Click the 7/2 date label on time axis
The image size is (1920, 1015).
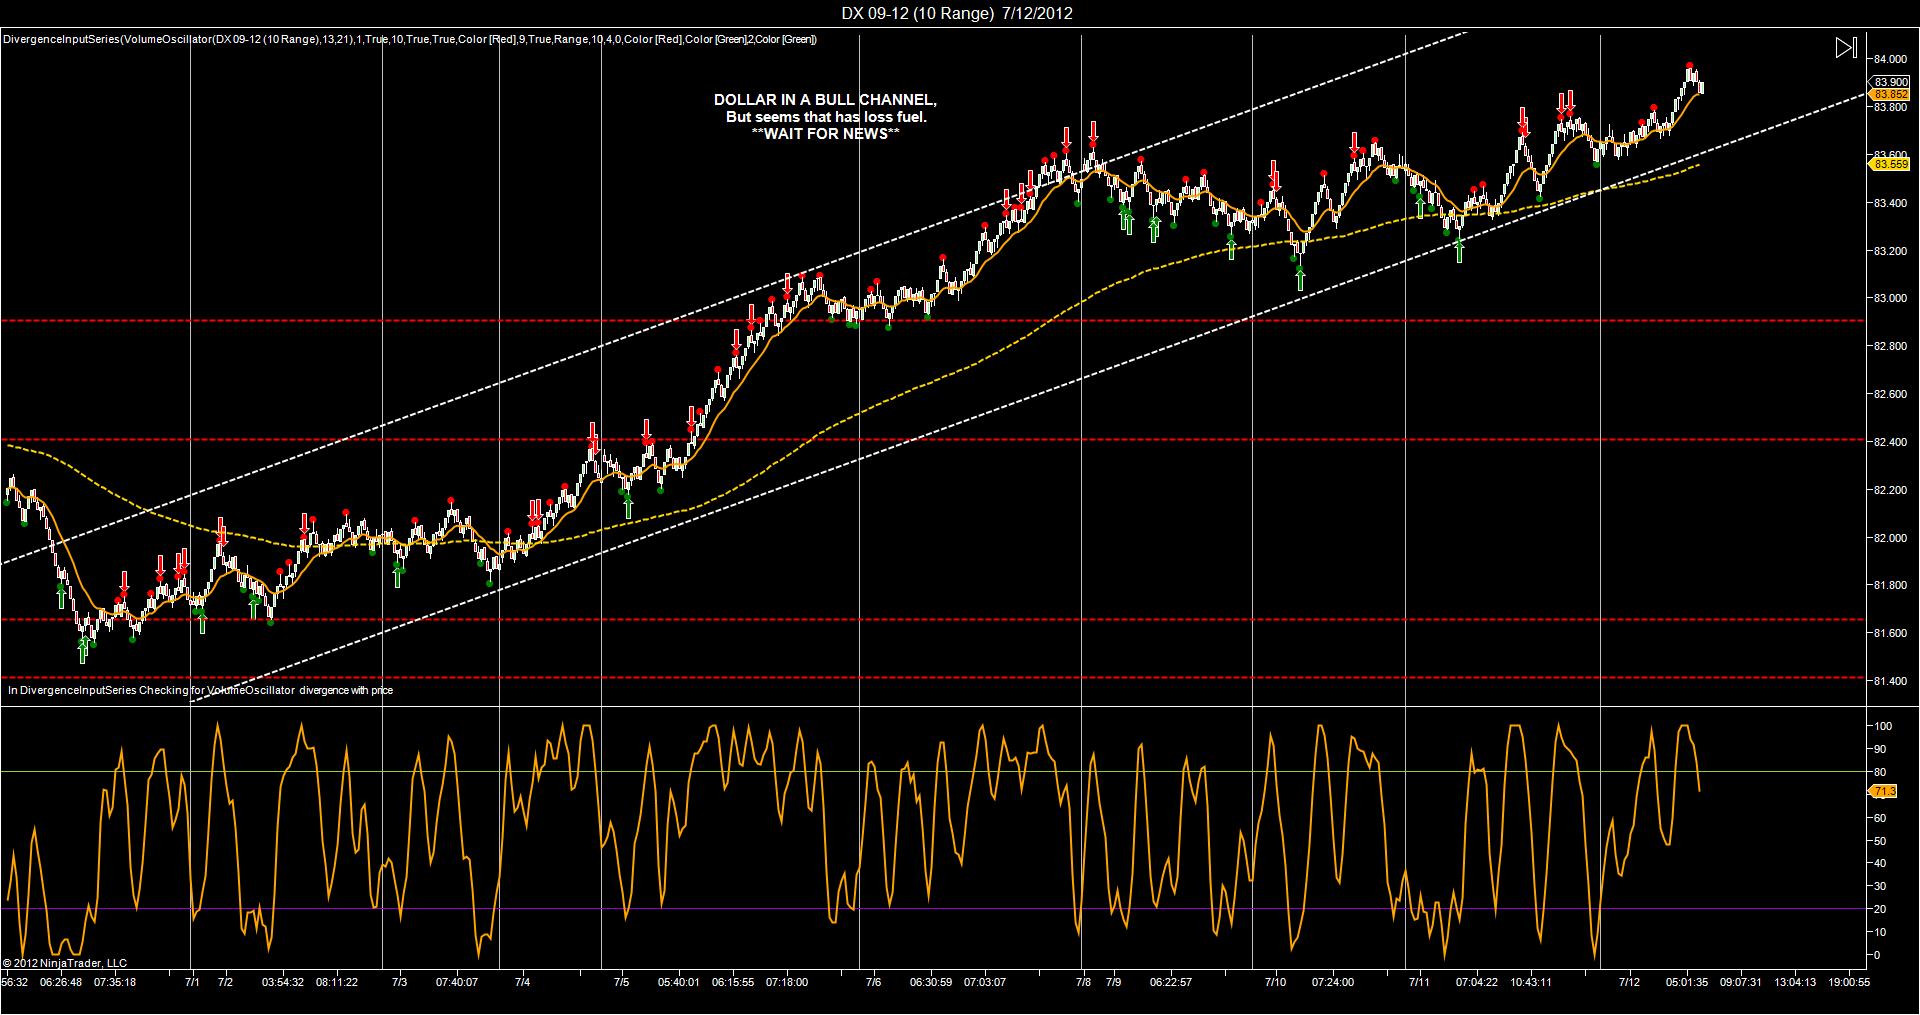pyautogui.click(x=225, y=982)
